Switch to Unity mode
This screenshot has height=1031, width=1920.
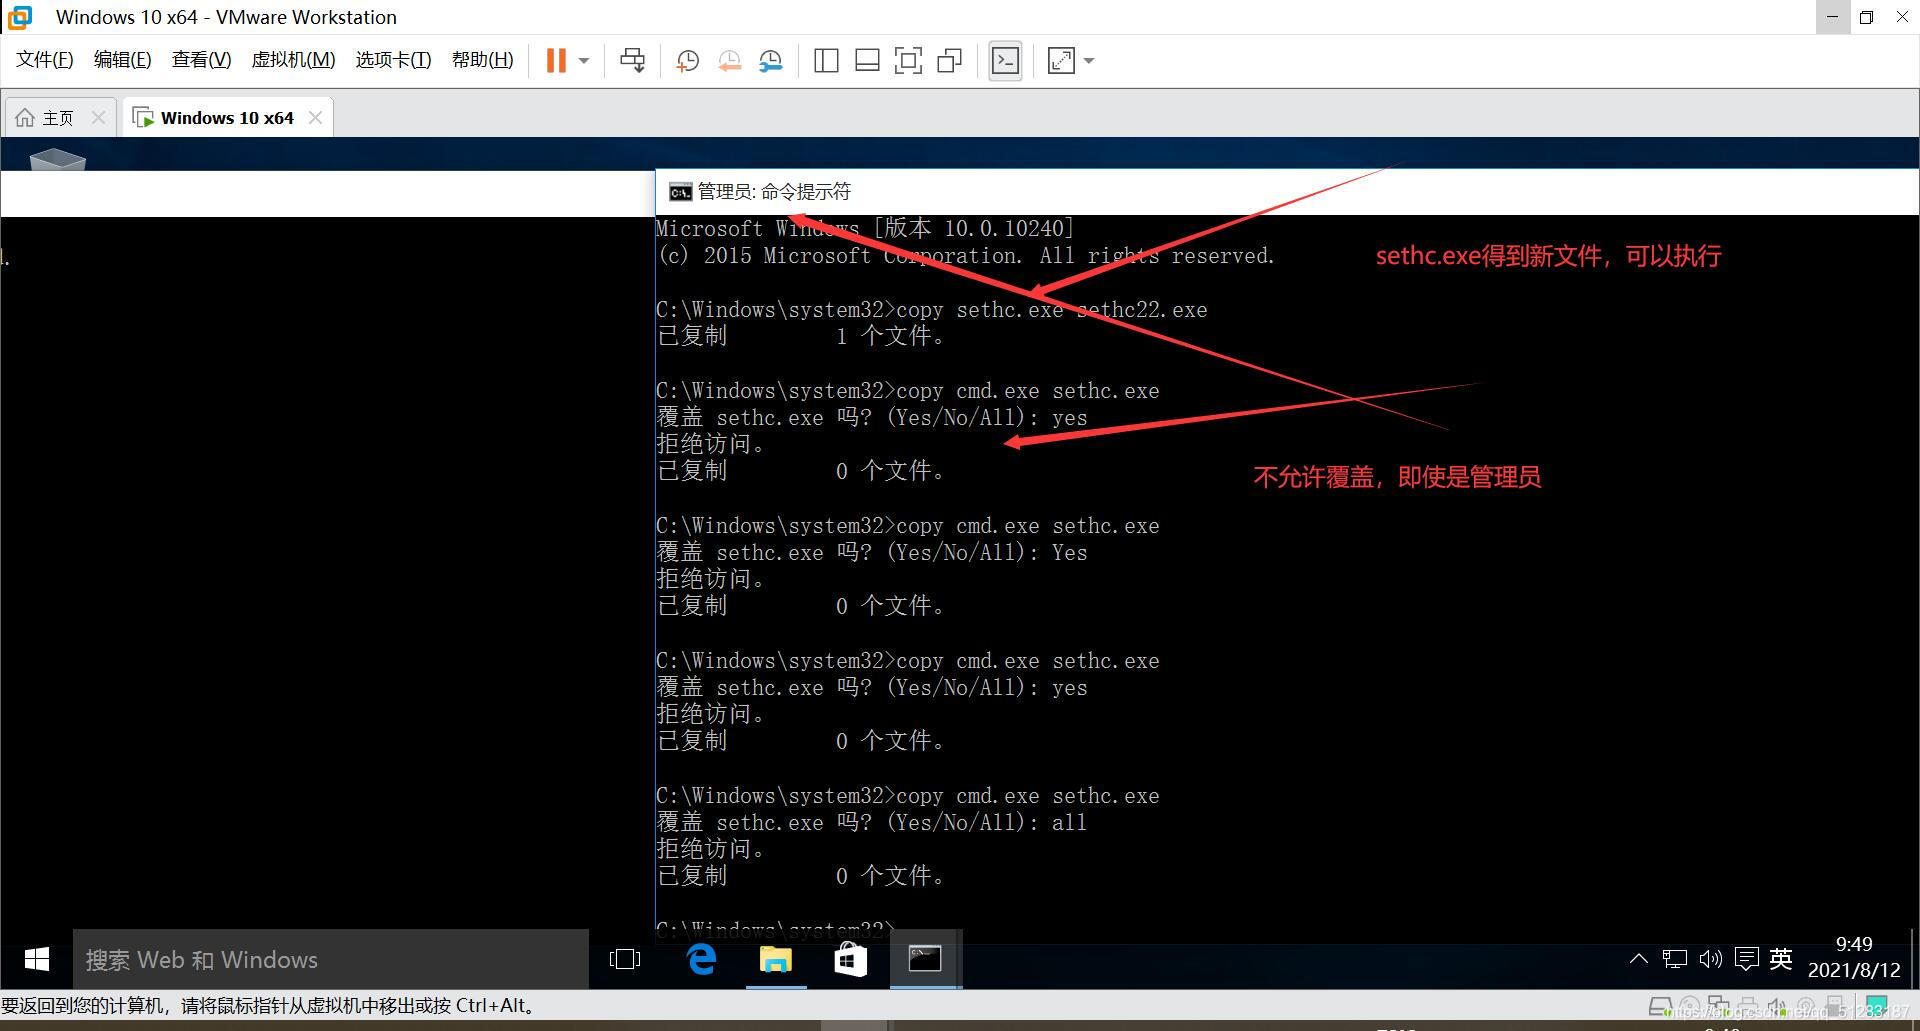point(949,61)
